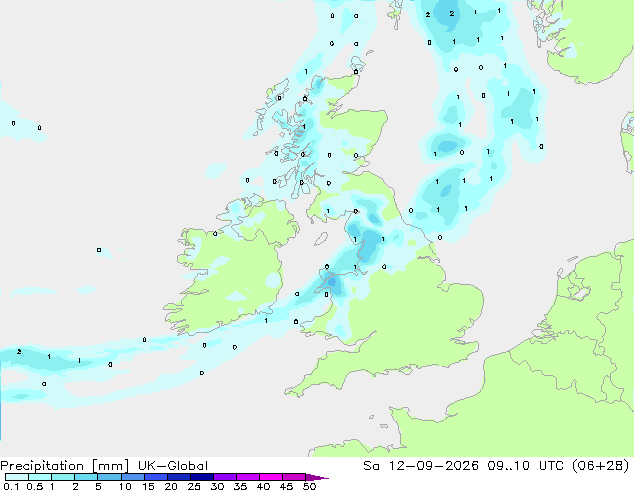Viewport: 634px width, 490px height.
Task: Click the 0.1 mm lightest legend swatch
Action: coord(17,477)
